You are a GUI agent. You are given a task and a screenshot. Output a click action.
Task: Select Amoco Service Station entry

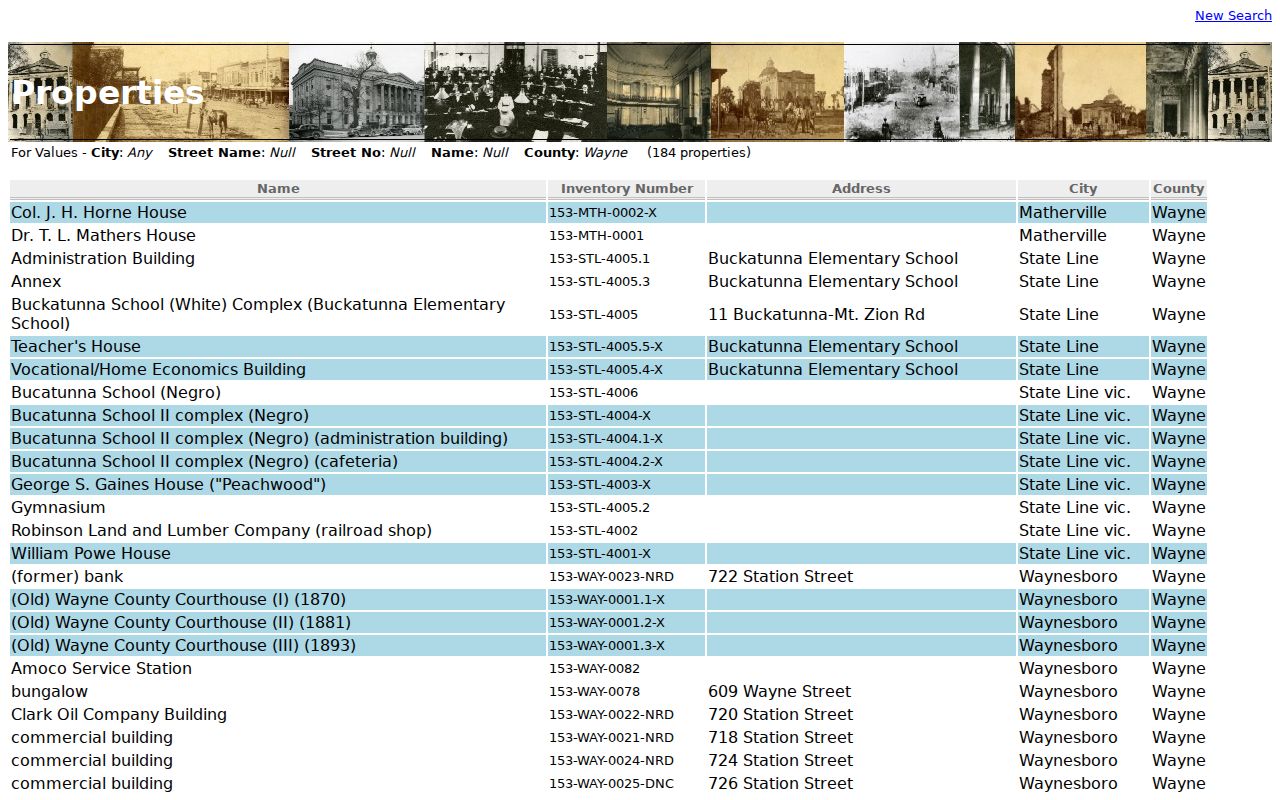(x=101, y=668)
